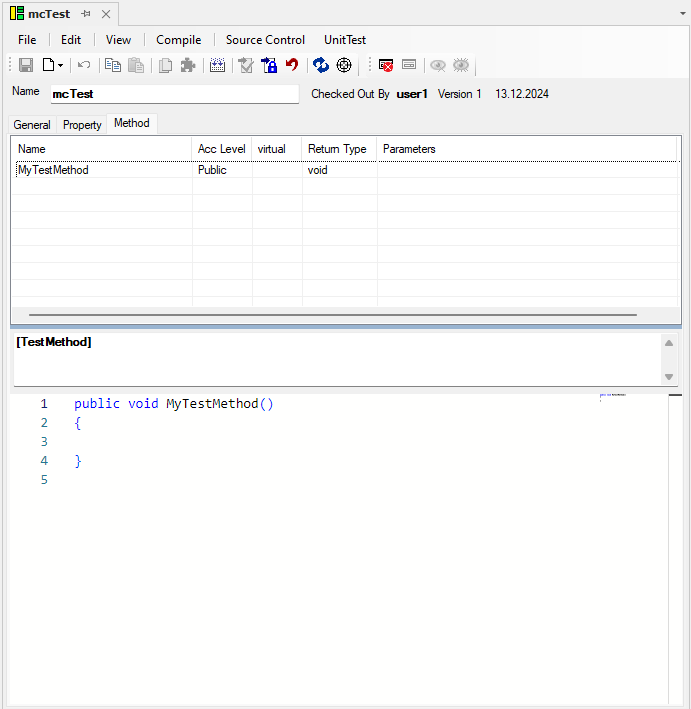The width and height of the screenshot is (691, 709).
Task: Click the compile grid-with-arrows icon
Action: coord(218,65)
